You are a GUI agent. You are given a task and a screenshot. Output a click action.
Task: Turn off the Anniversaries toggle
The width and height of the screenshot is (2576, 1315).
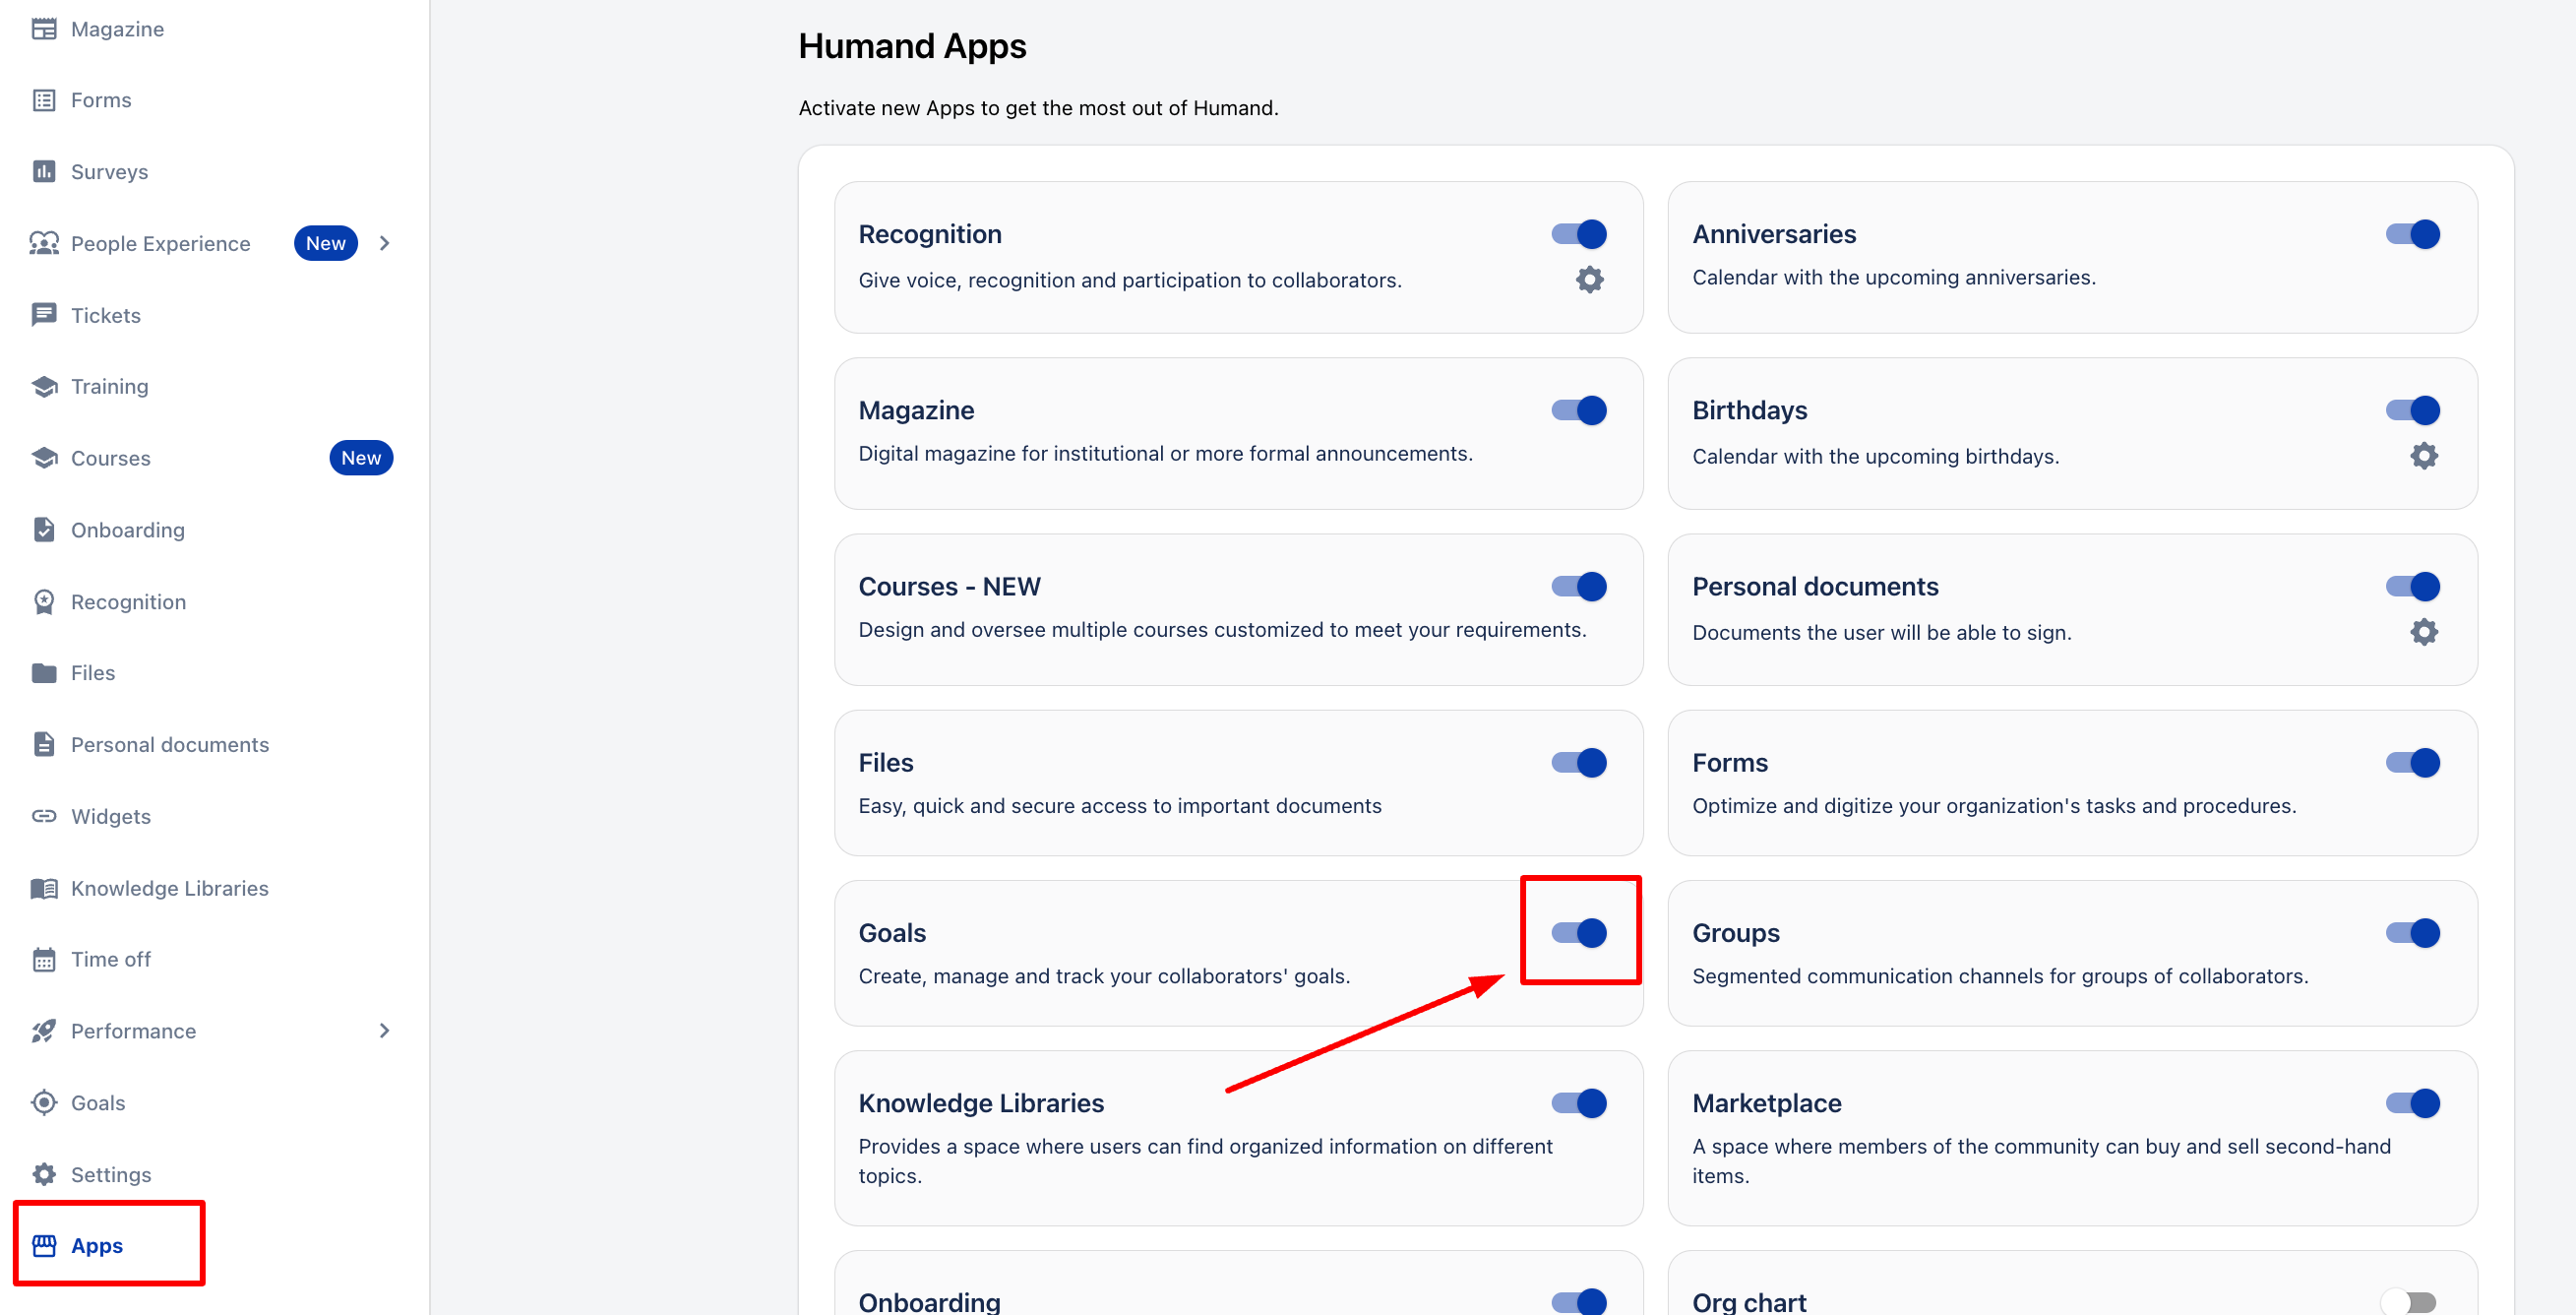tap(2412, 234)
